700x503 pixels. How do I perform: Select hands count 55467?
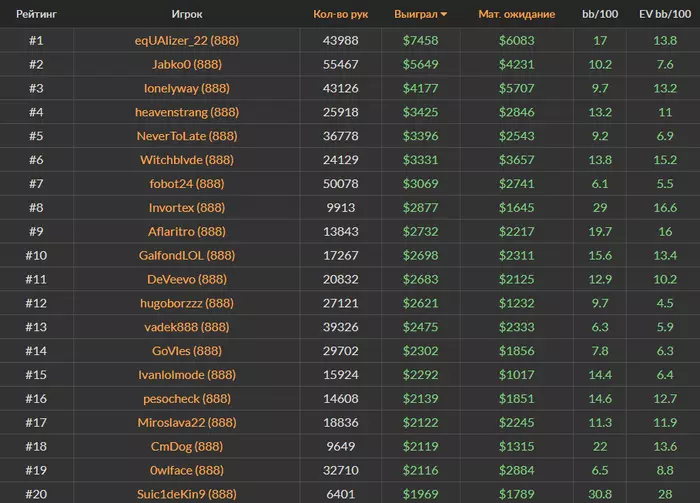coord(341,64)
